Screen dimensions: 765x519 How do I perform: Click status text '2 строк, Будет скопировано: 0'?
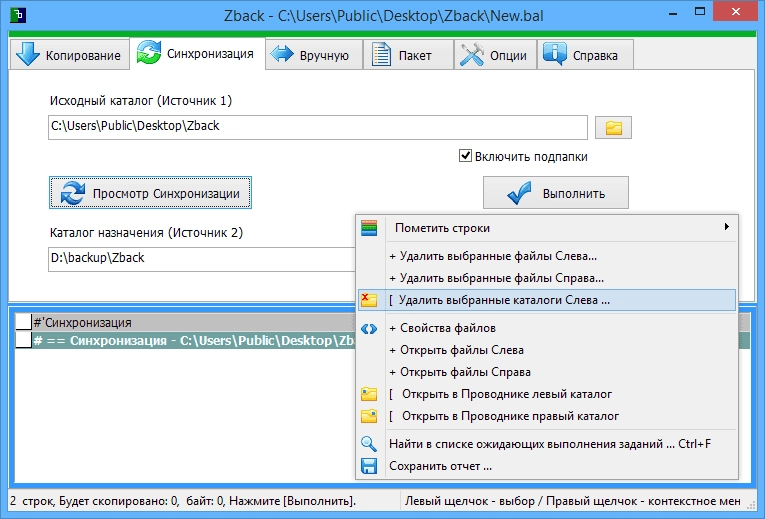point(183,501)
